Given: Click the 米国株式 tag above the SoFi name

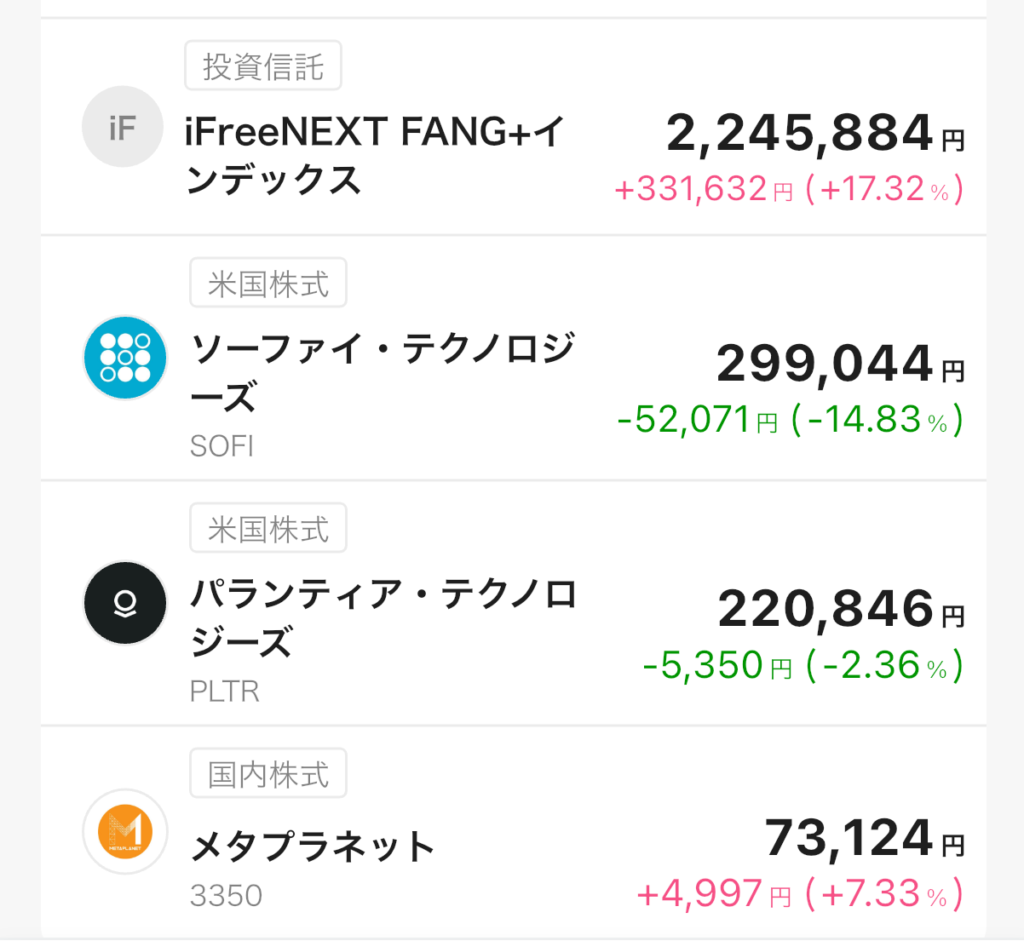Looking at the screenshot, I should (x=268, y=284).
